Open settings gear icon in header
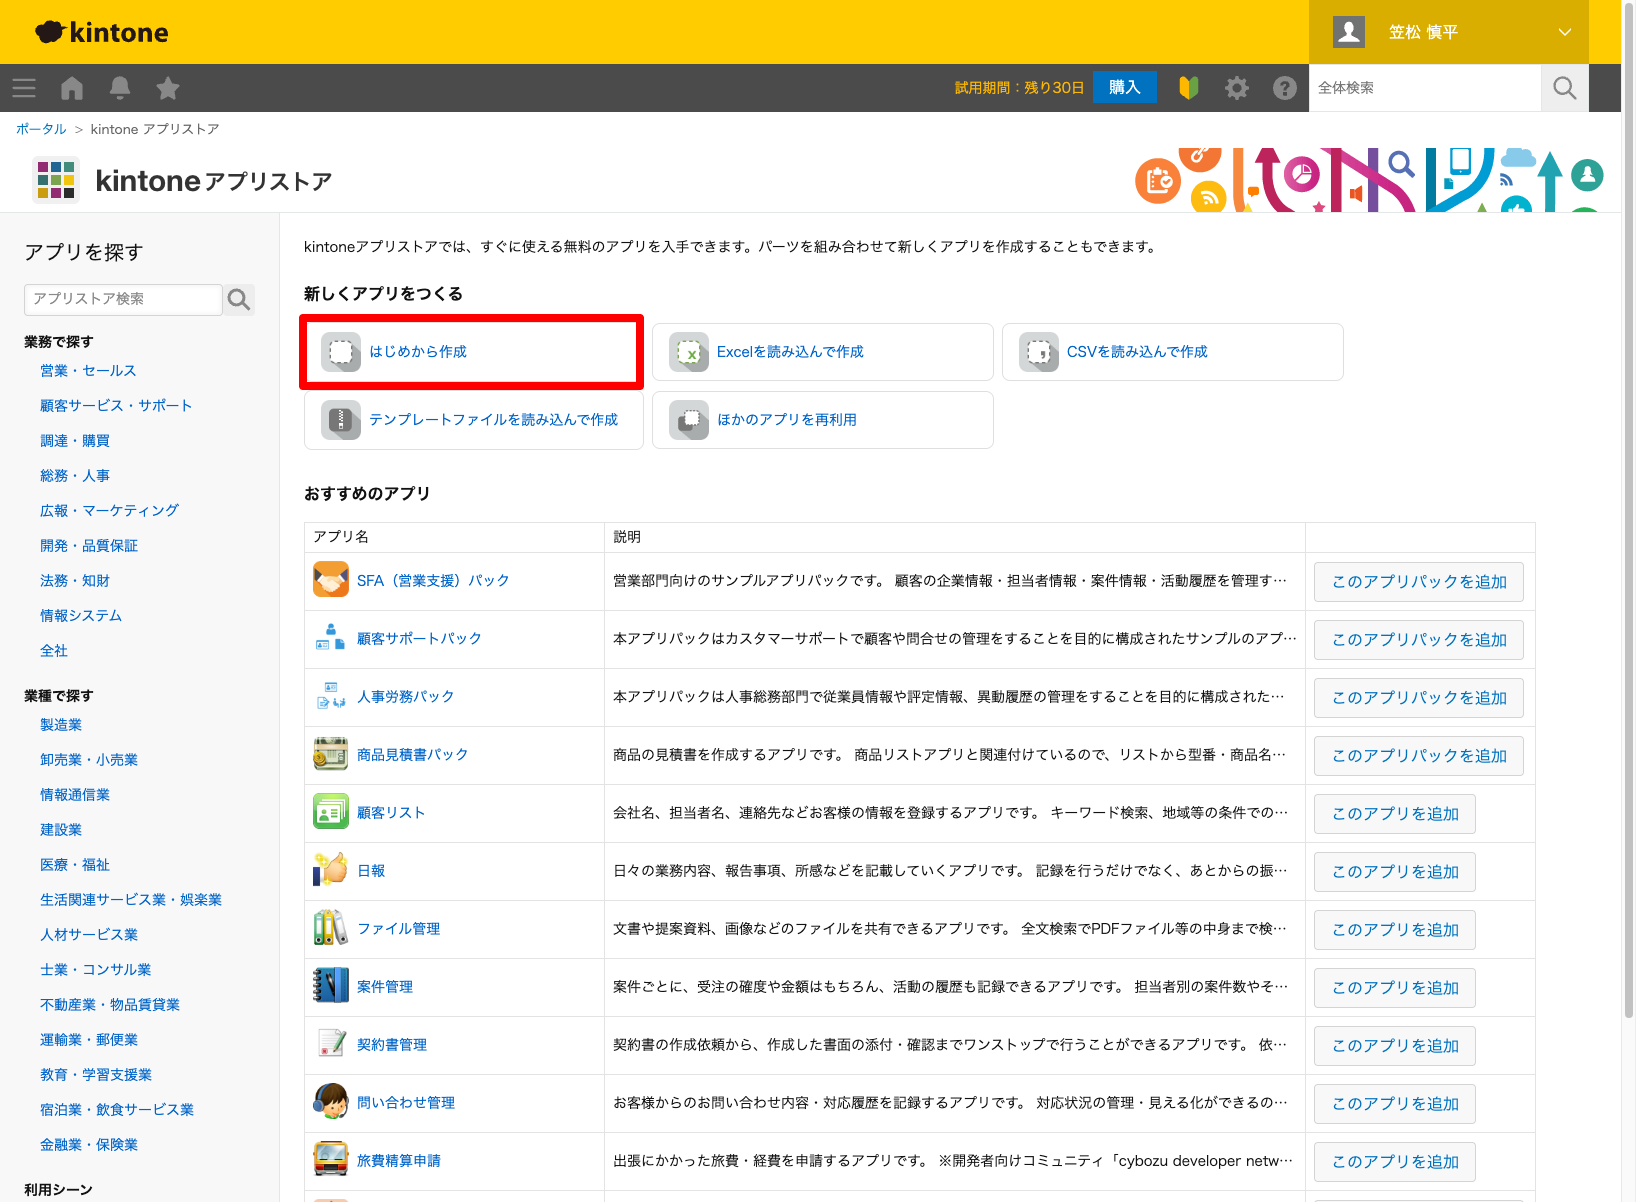This screenshot has width=1636, height=1202. [1237, 88]
